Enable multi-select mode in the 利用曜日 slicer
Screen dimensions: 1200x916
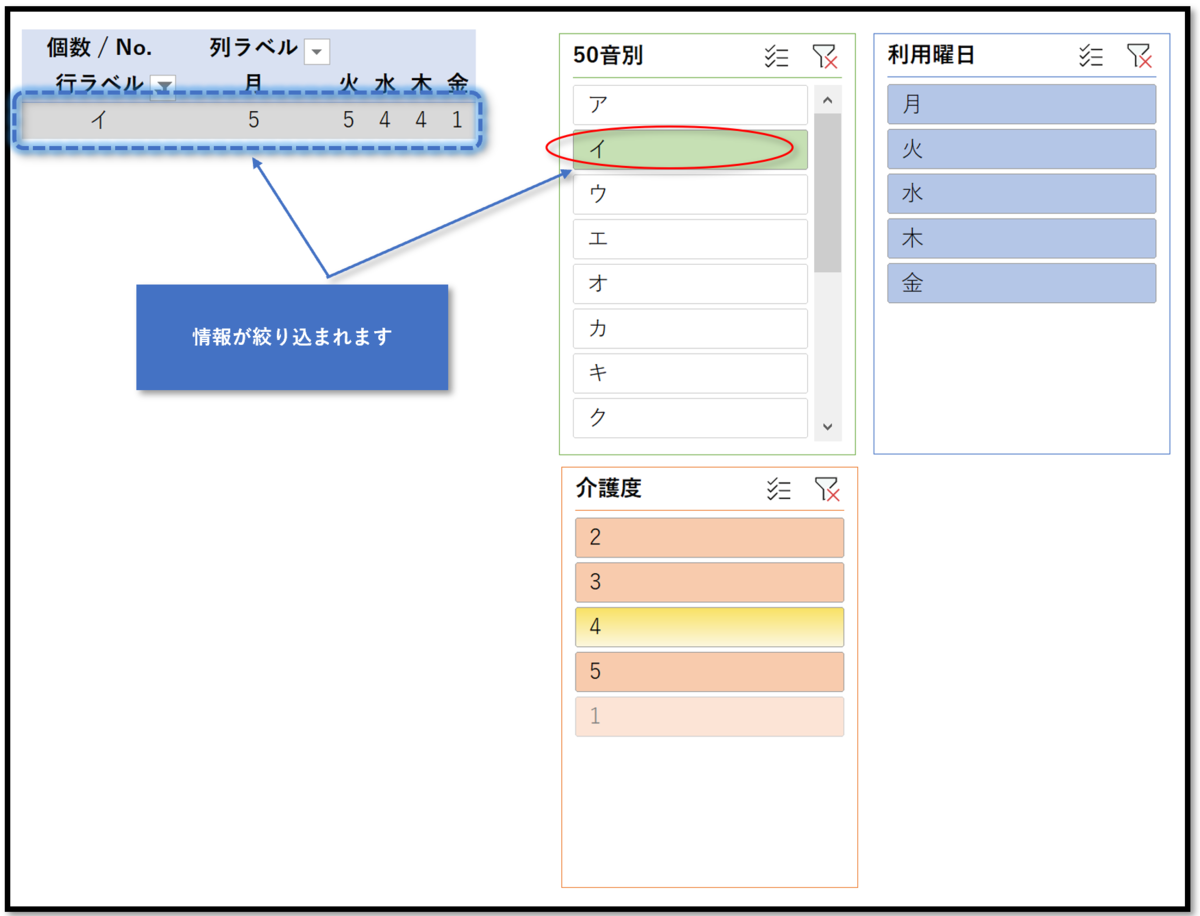click(x=1091, y=57)
